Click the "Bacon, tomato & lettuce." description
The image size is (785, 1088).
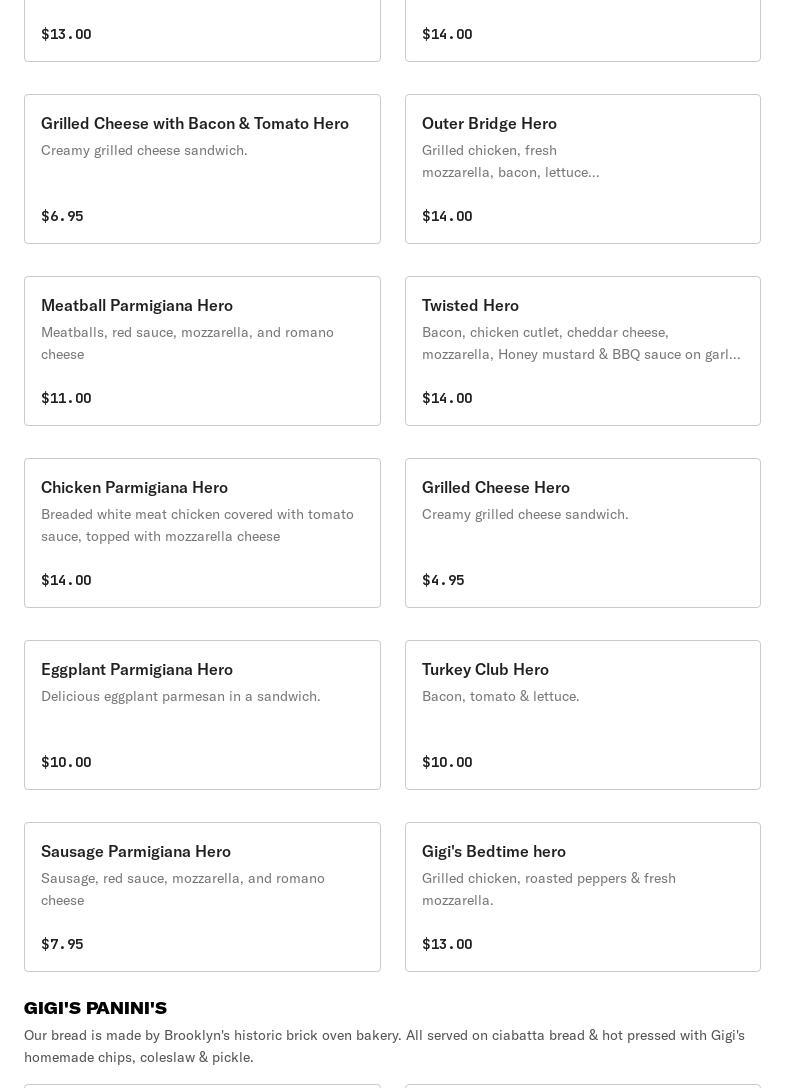click(501, 696)
